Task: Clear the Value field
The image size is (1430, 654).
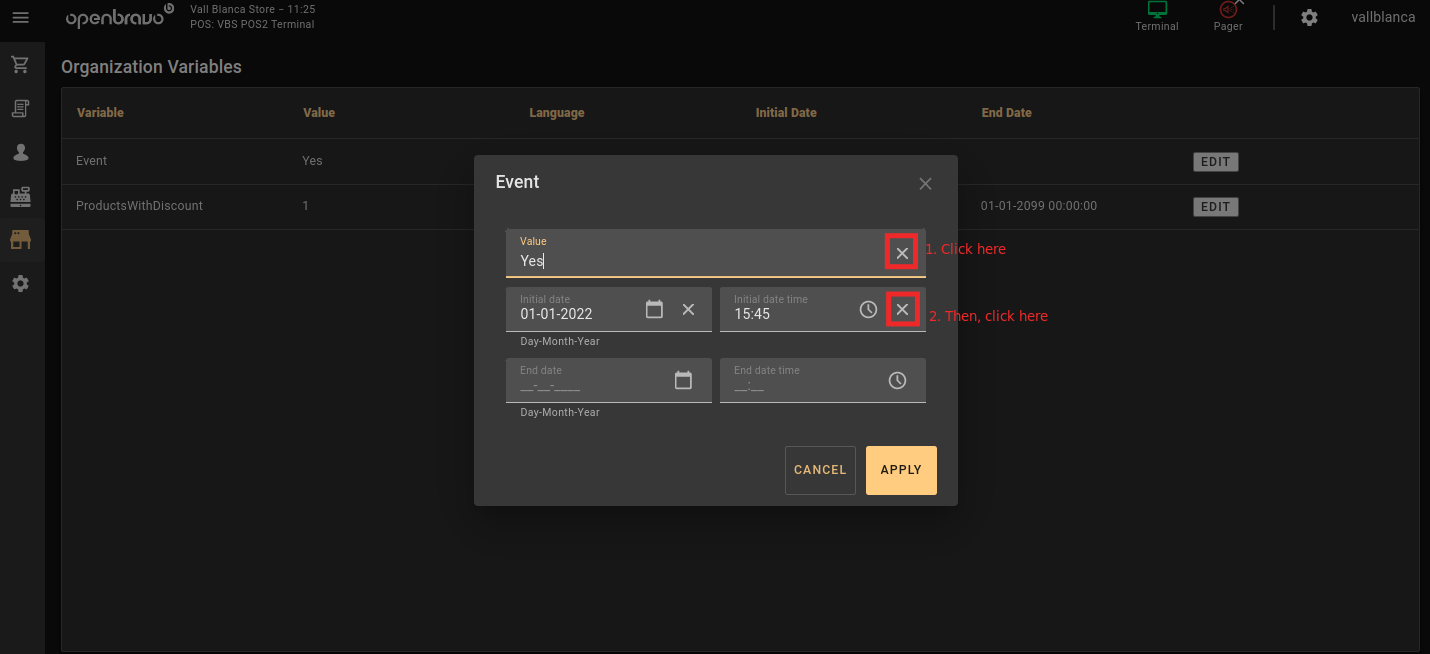Action: (902, 253)
